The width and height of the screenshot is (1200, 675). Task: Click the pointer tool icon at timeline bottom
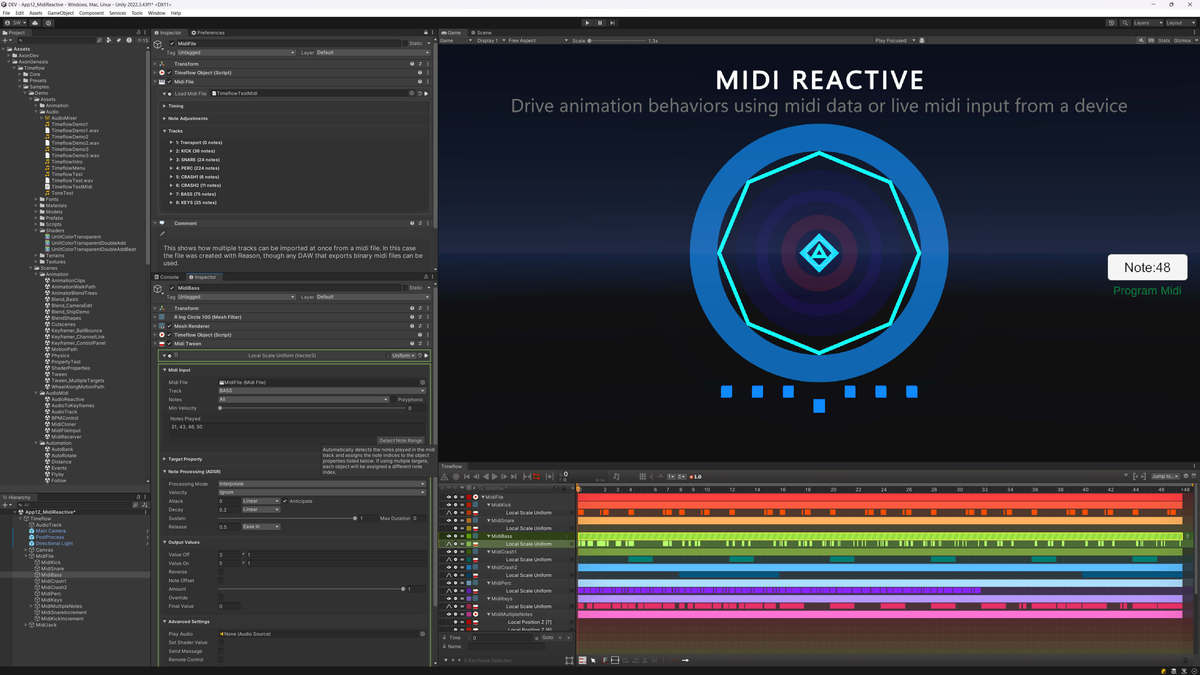point(593,660)
